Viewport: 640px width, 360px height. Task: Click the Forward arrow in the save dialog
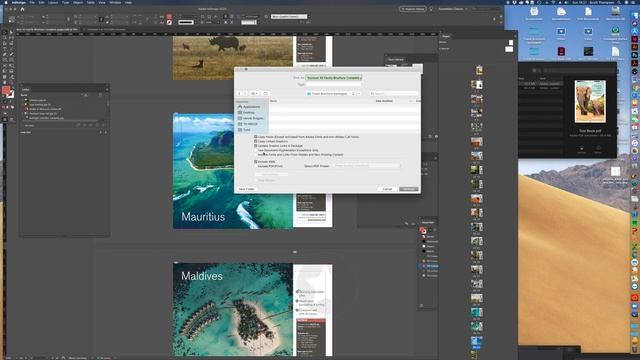tap(245, 93)
